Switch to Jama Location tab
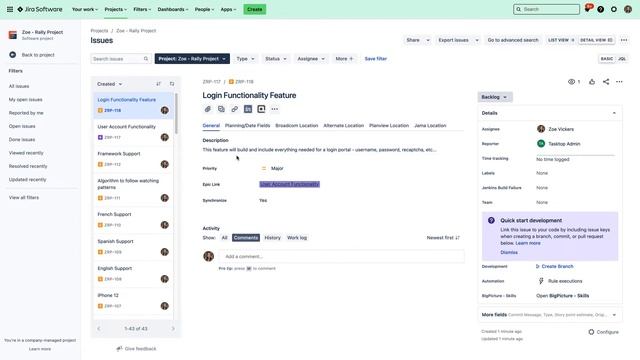This screenshot has width=640, height=360. click(x=430, y=126)
